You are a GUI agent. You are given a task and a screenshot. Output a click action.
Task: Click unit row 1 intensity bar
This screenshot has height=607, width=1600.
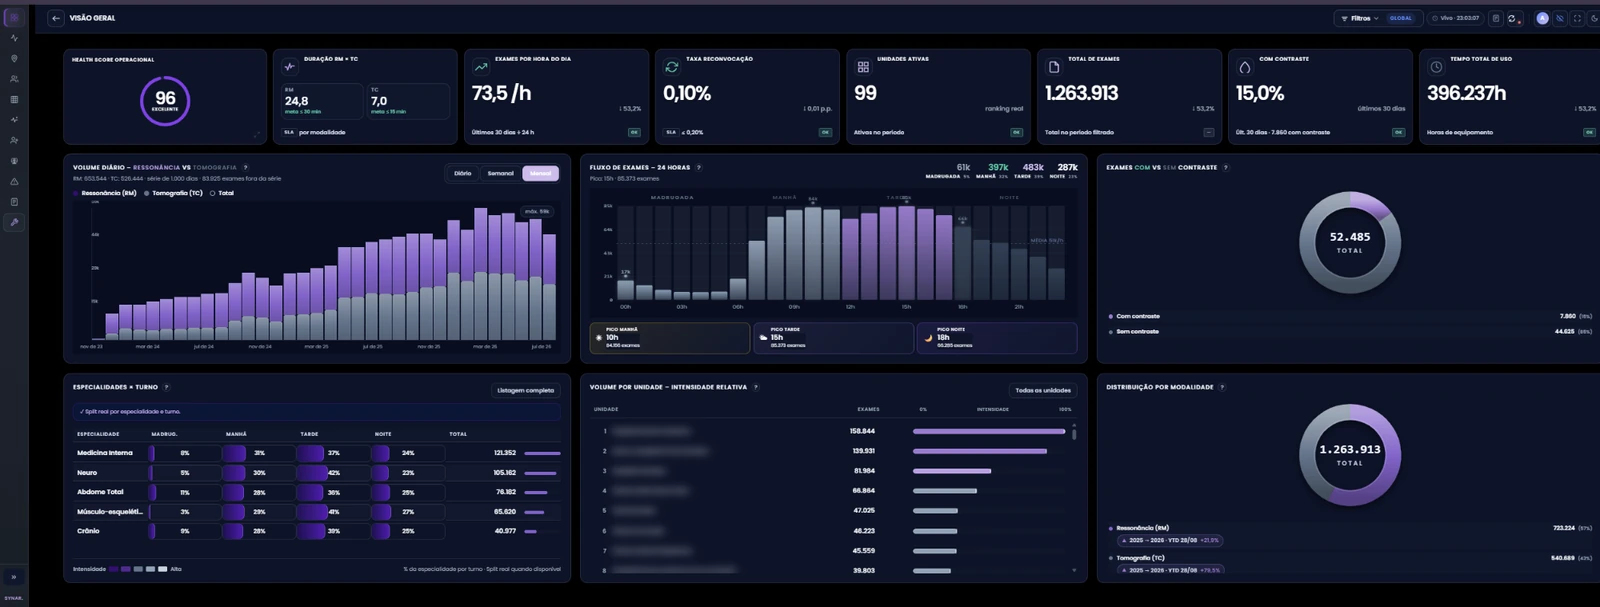(989, 431)
